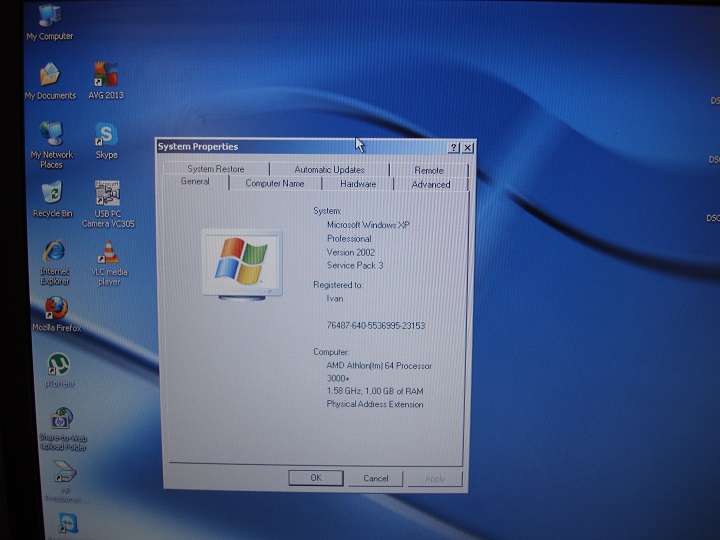Switch to the Automatic Updates tab
The image size is (720, 540).
click(329, 170)
